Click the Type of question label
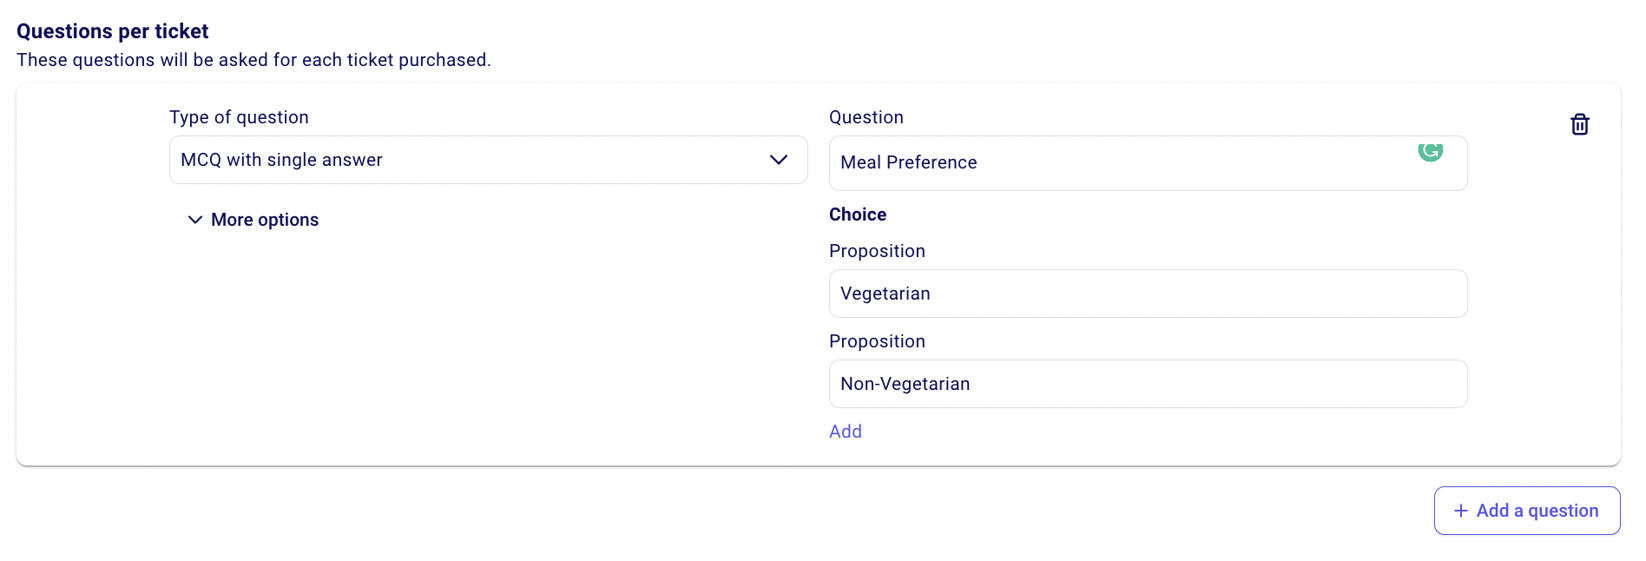This screenshot has width=1646, height=561. click(x=238, y=117)
